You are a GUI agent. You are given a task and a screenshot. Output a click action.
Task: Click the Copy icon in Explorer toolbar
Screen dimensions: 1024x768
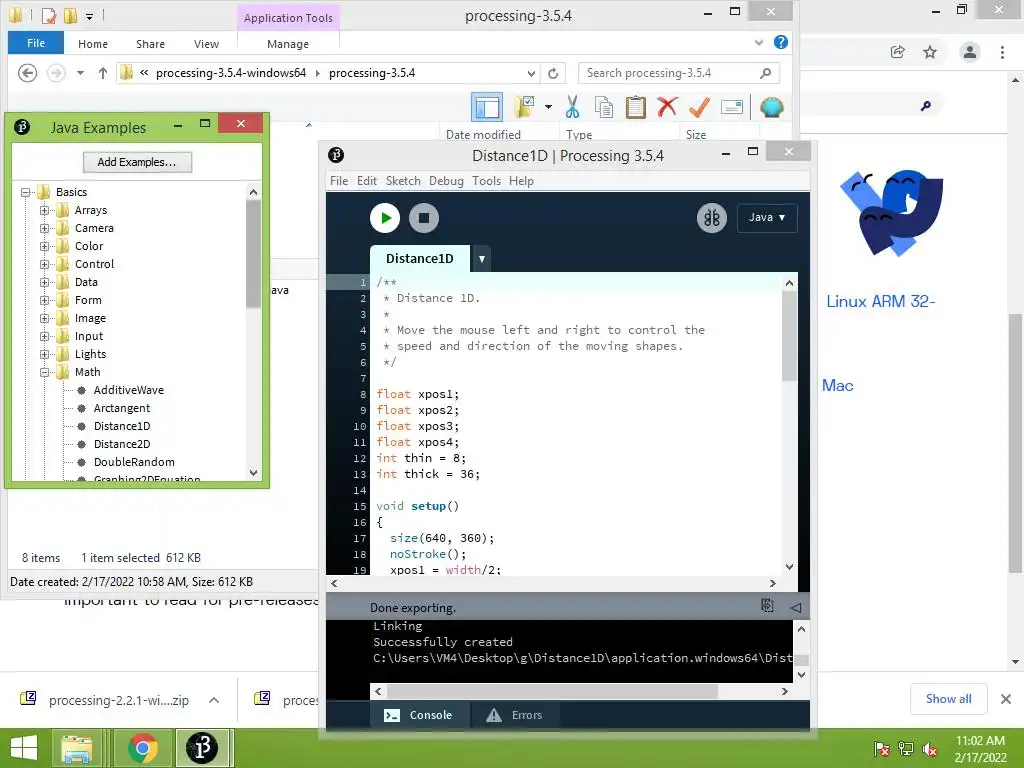(604, 107)
